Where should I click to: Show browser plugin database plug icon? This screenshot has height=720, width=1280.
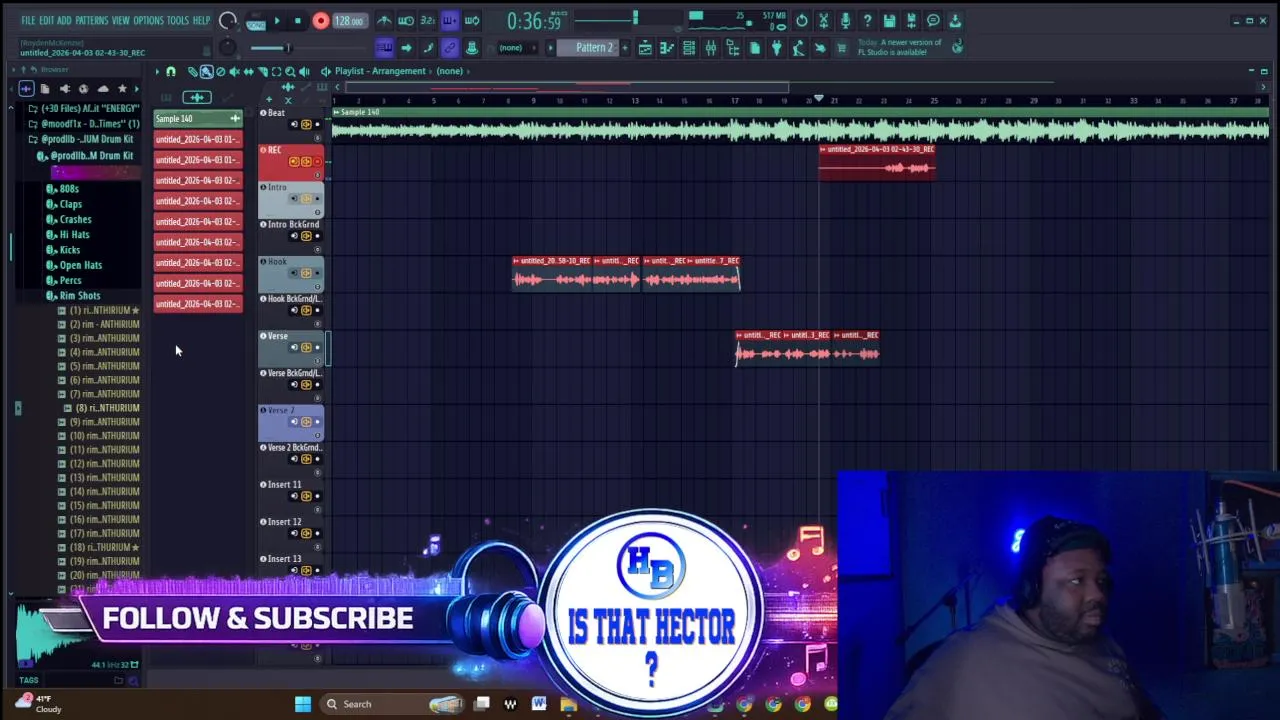click(x=64, y=88)
